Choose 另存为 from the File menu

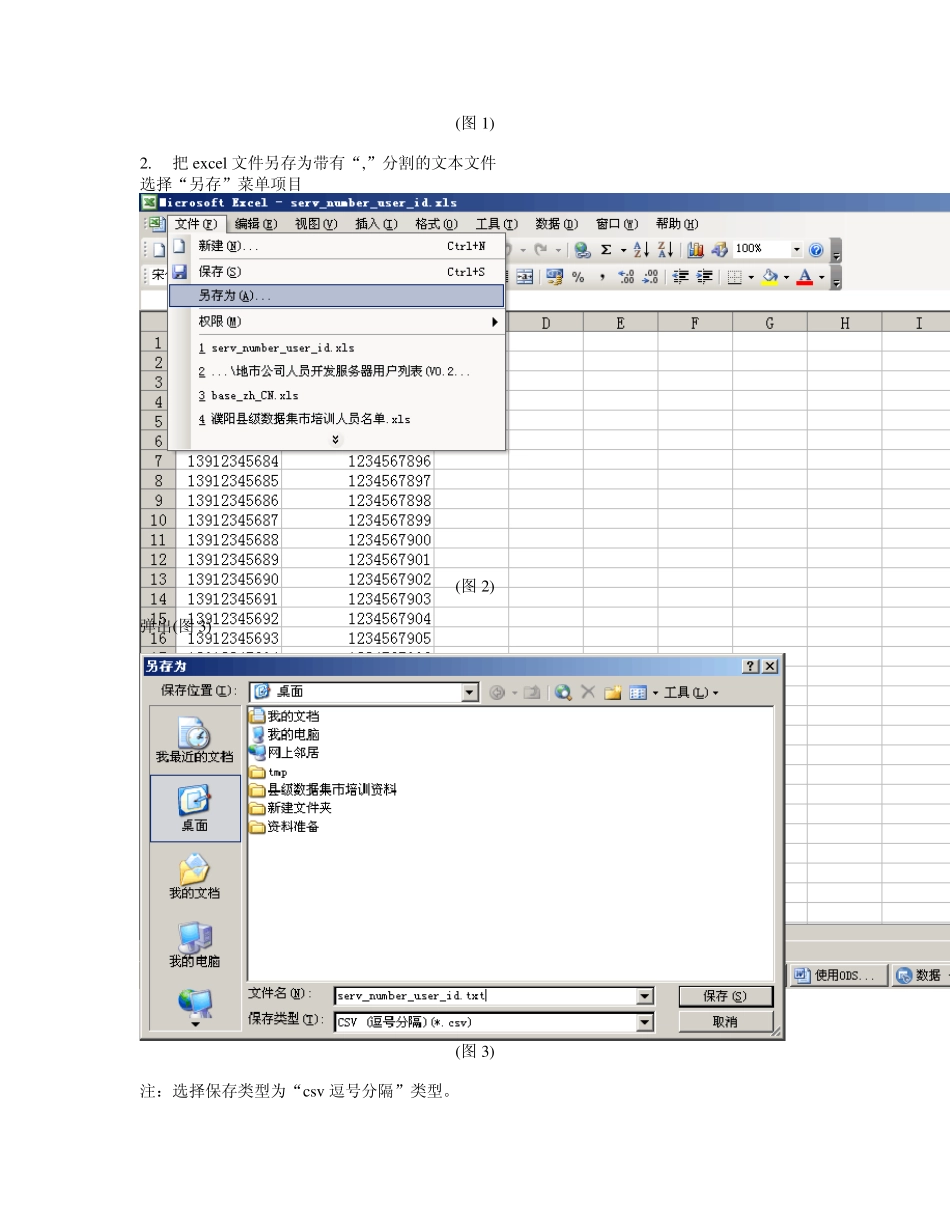336,296
